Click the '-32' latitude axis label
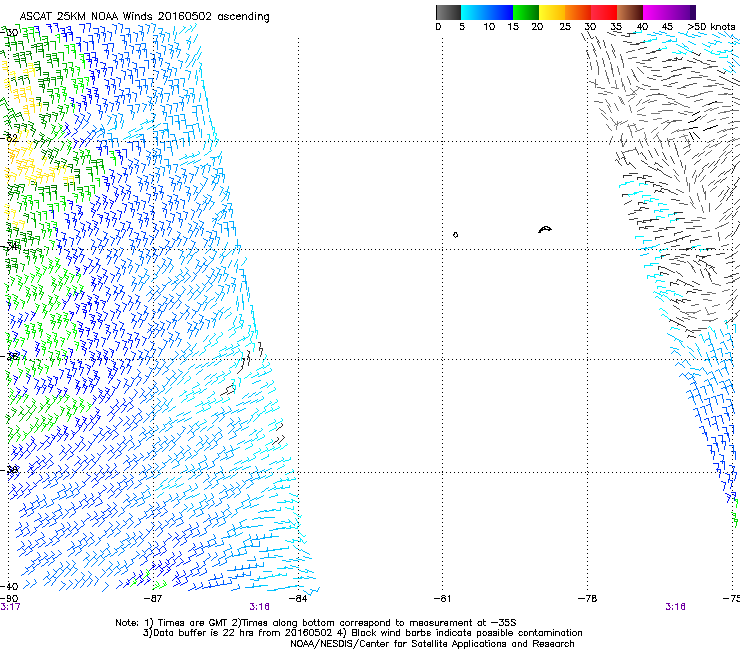The image size is (740, 650). click(9, 138)
